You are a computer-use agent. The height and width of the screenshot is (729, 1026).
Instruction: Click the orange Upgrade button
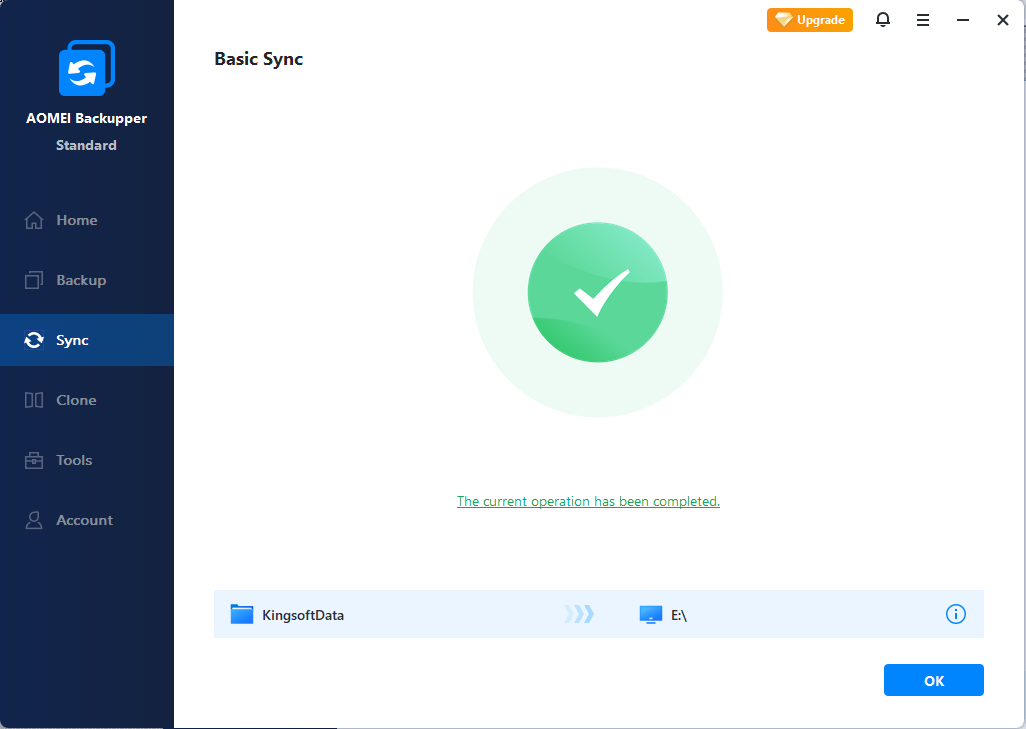click(809, 20)
